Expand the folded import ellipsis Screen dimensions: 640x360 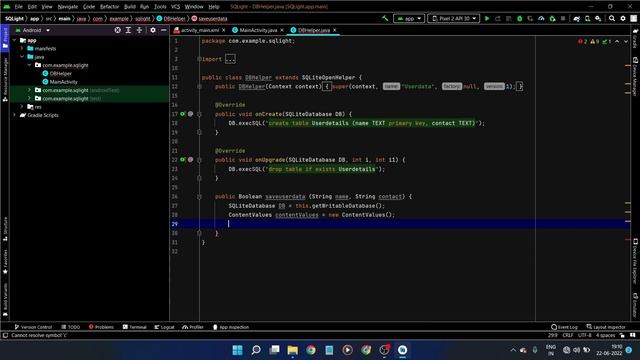click(230, 59)
